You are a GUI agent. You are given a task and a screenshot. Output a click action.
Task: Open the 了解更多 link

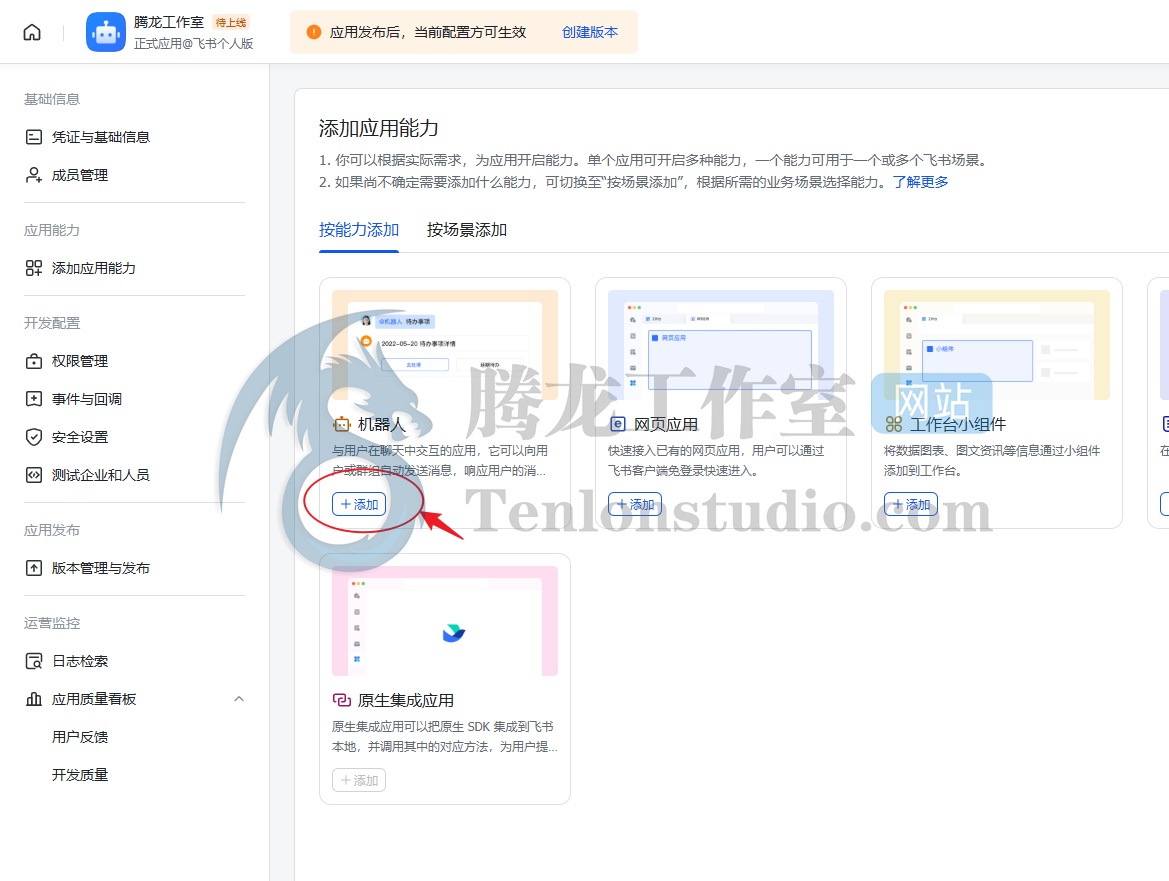point(920,182)
